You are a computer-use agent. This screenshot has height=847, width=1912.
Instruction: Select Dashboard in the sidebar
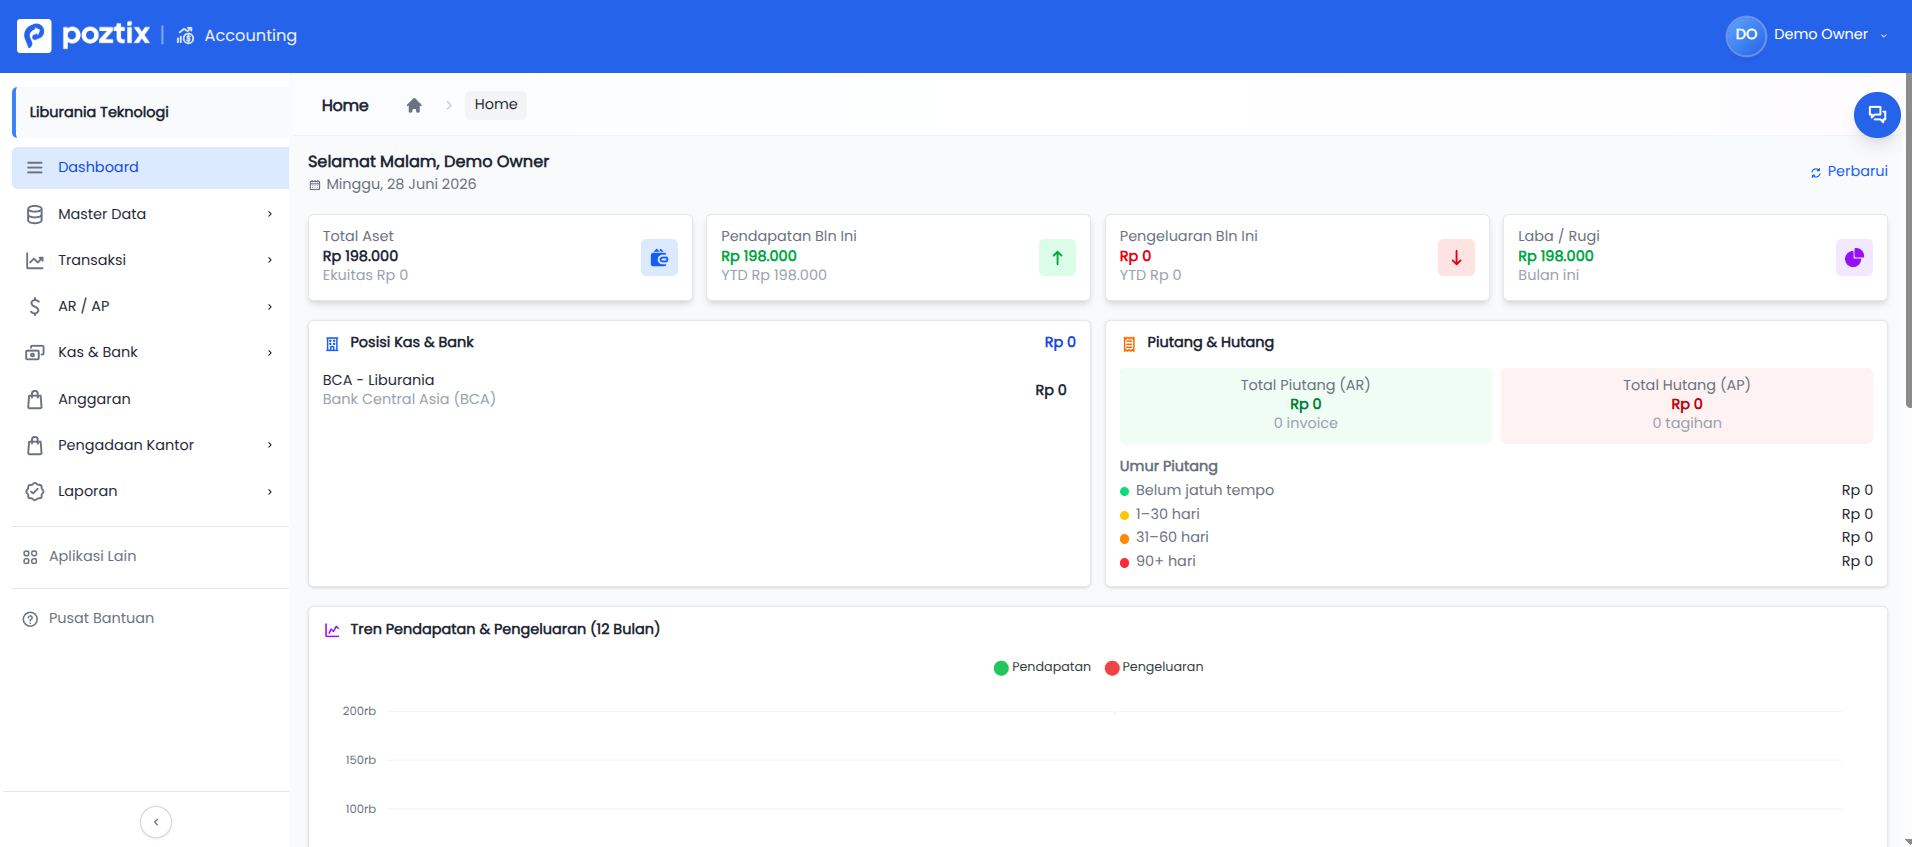[150, 168]
